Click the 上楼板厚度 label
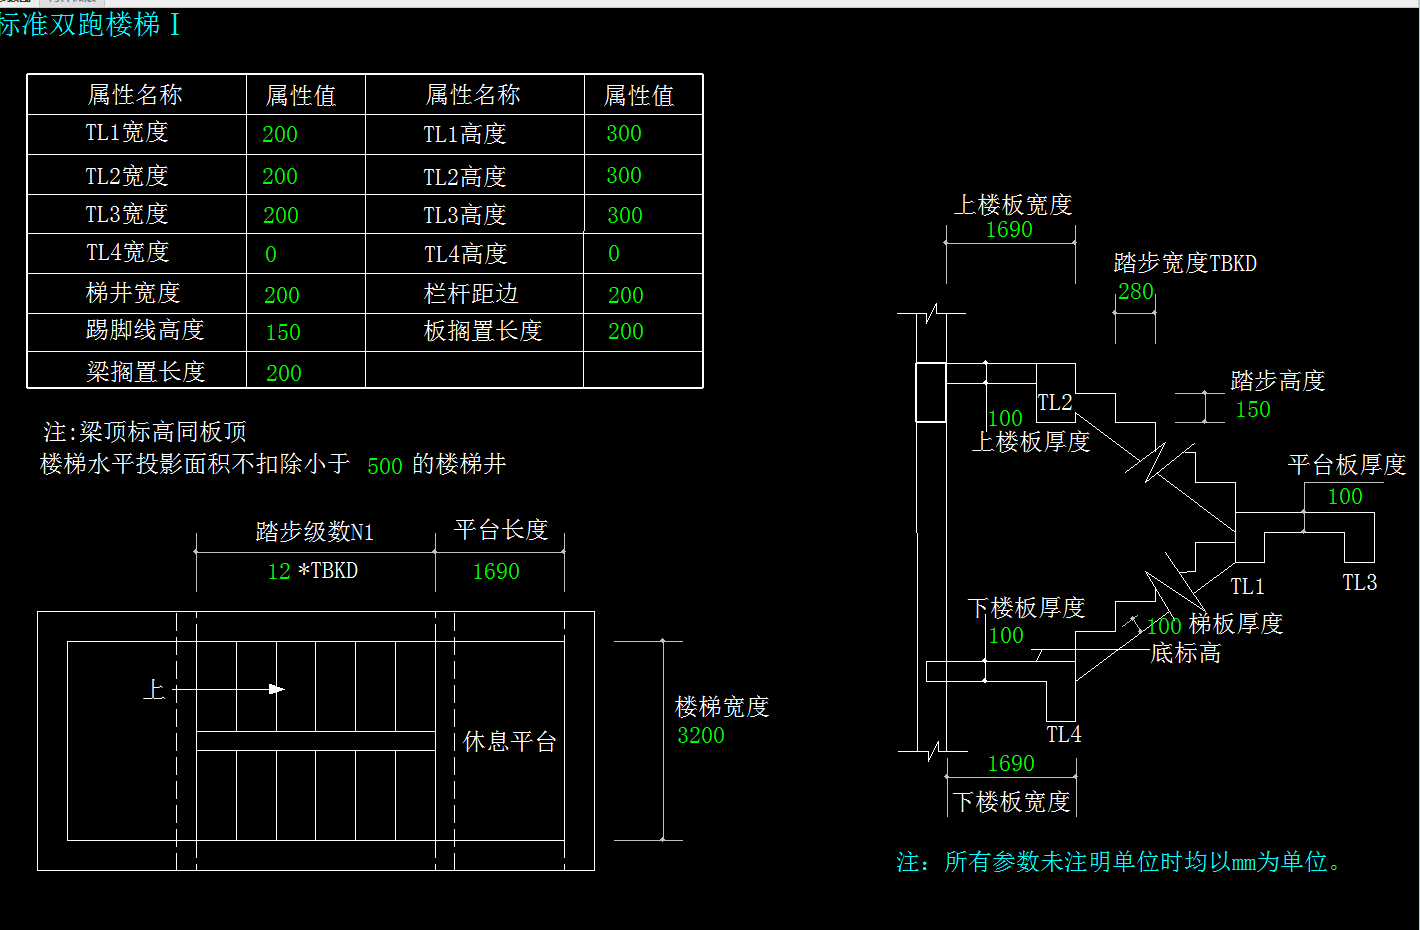 (1031, 442)
